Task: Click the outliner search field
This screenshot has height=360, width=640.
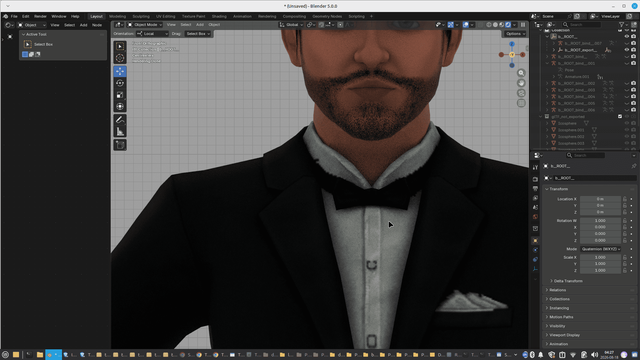Action: pos(582,25)
